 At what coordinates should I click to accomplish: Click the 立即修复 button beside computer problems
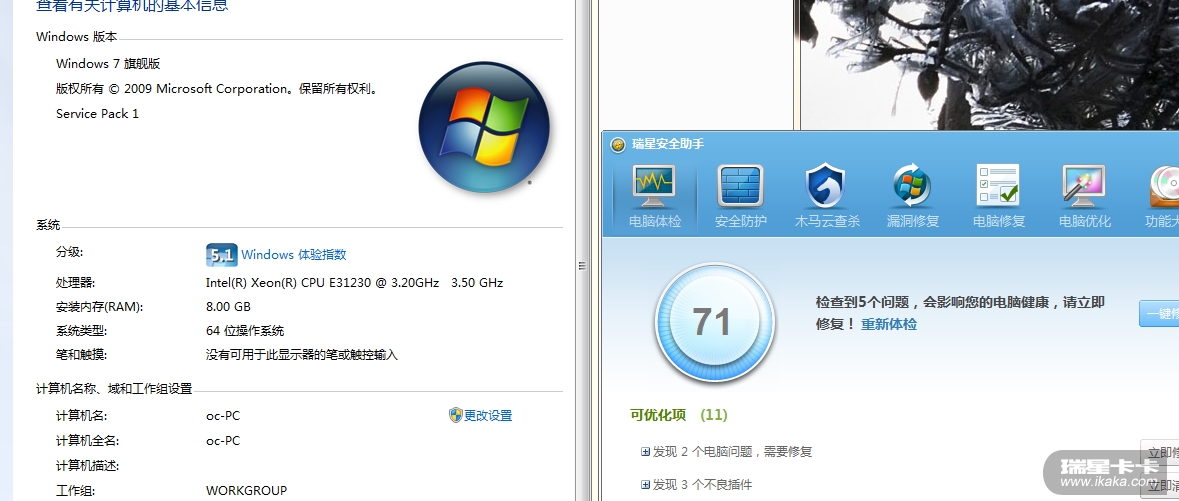click(x=1159, y=453)
